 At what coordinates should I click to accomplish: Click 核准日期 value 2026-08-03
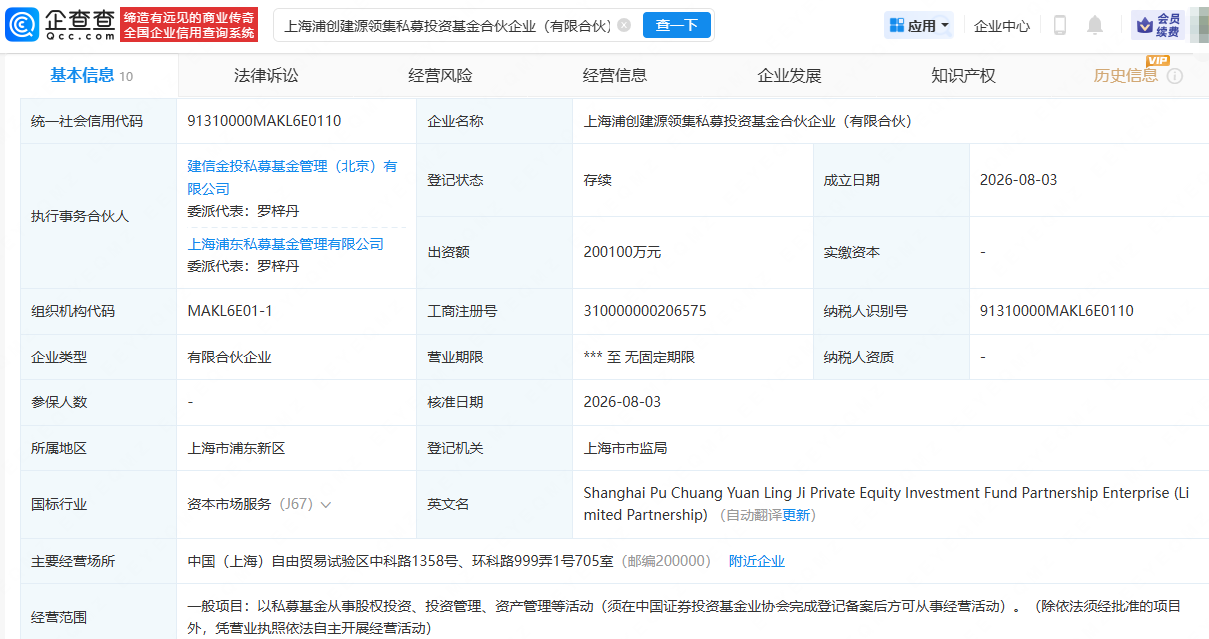pyautogui.click(x=622, y=402)
